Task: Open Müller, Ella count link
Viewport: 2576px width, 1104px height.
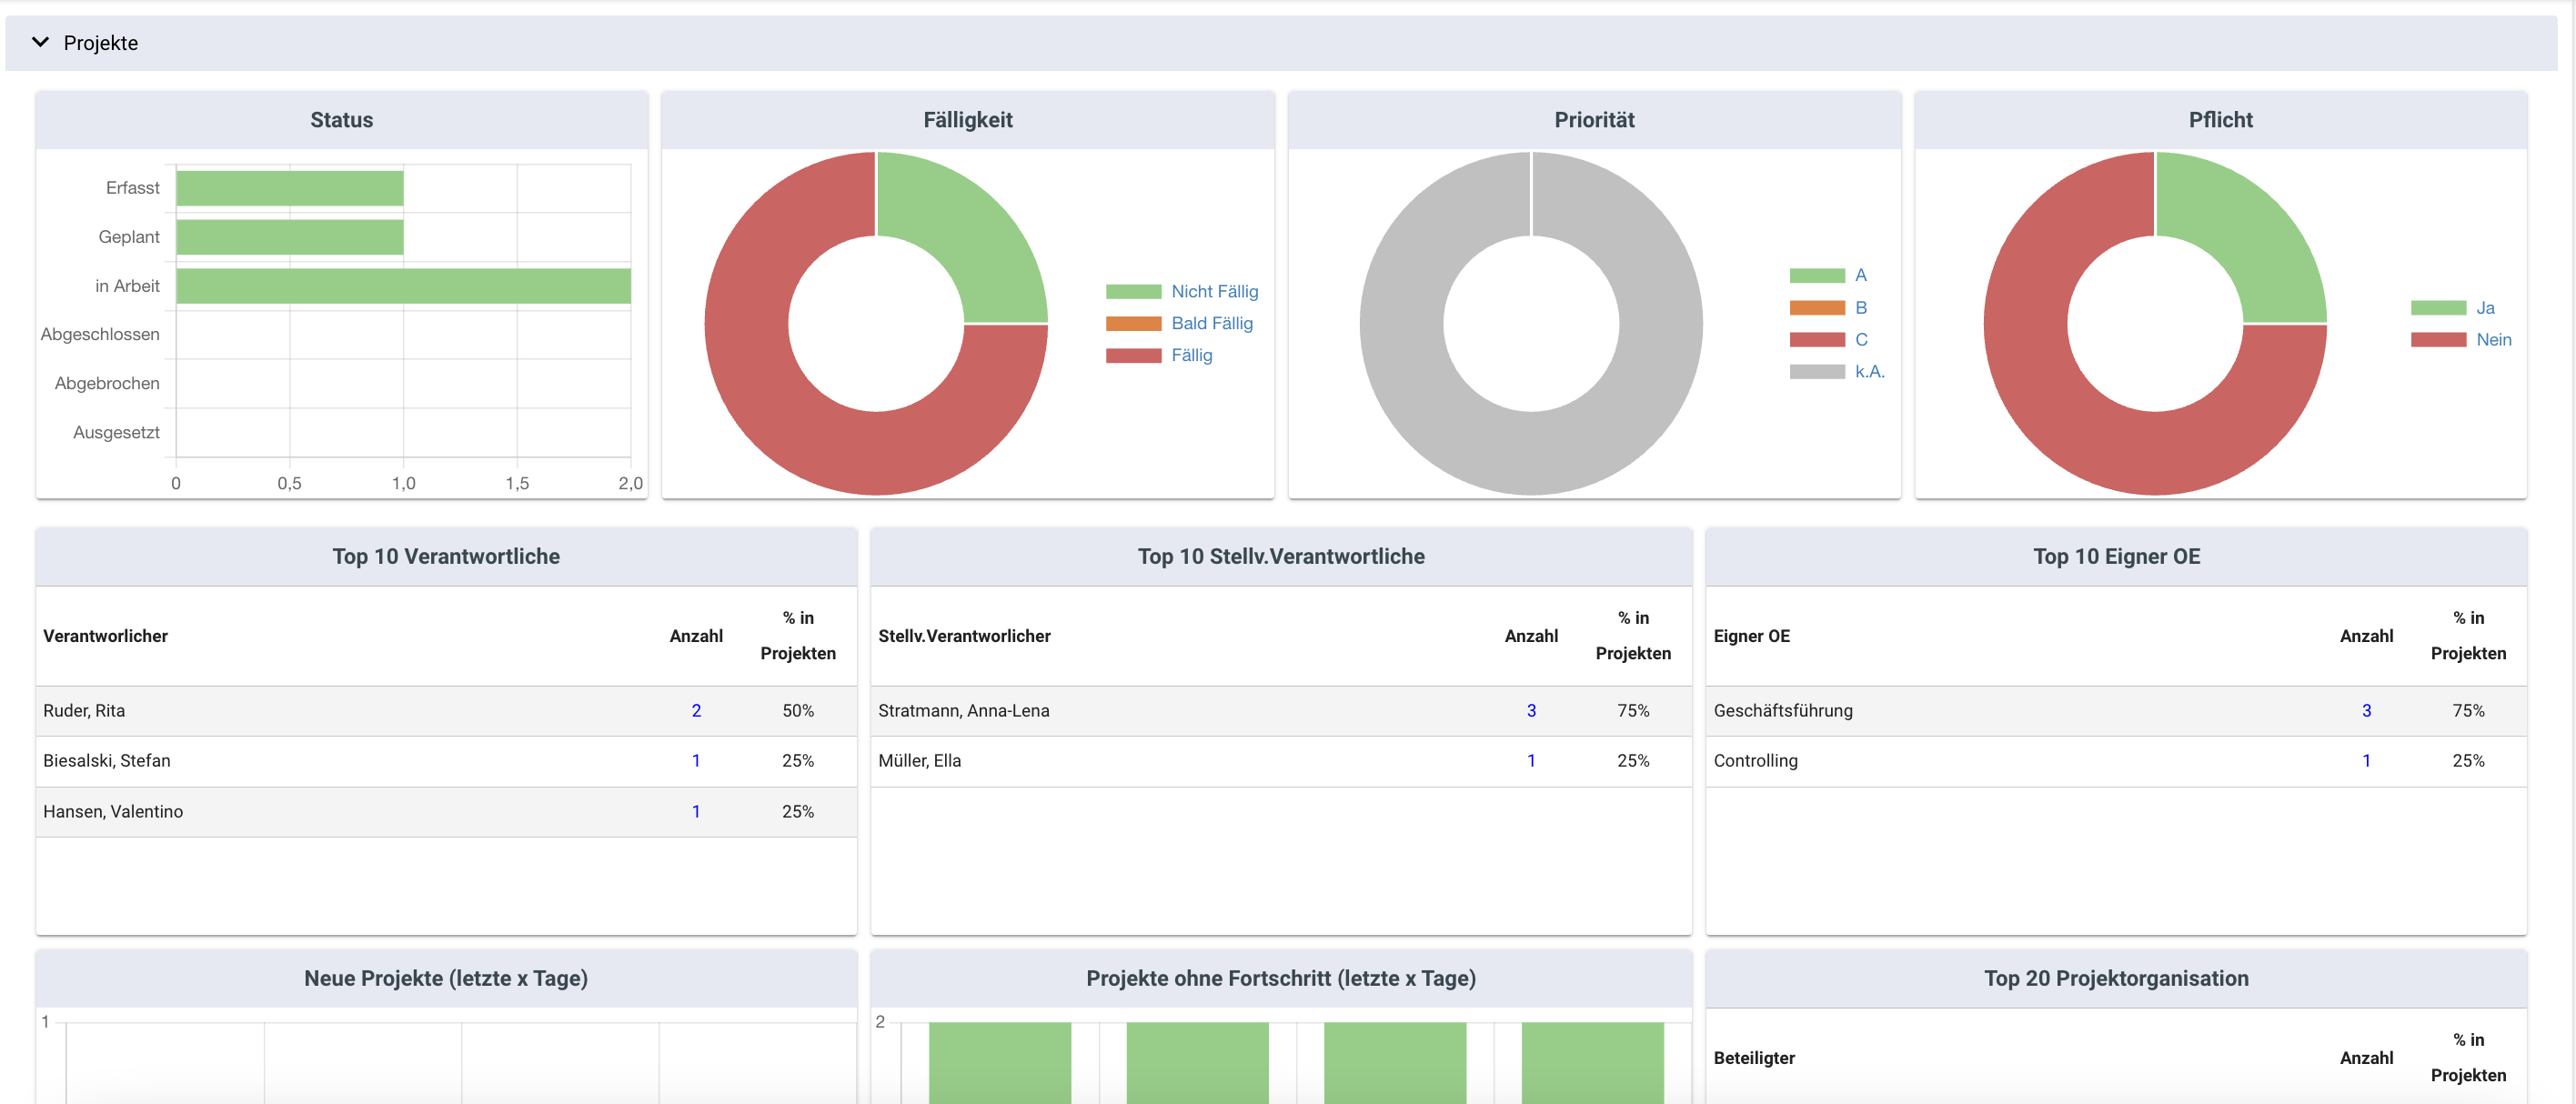Action: pos(1530,760)
